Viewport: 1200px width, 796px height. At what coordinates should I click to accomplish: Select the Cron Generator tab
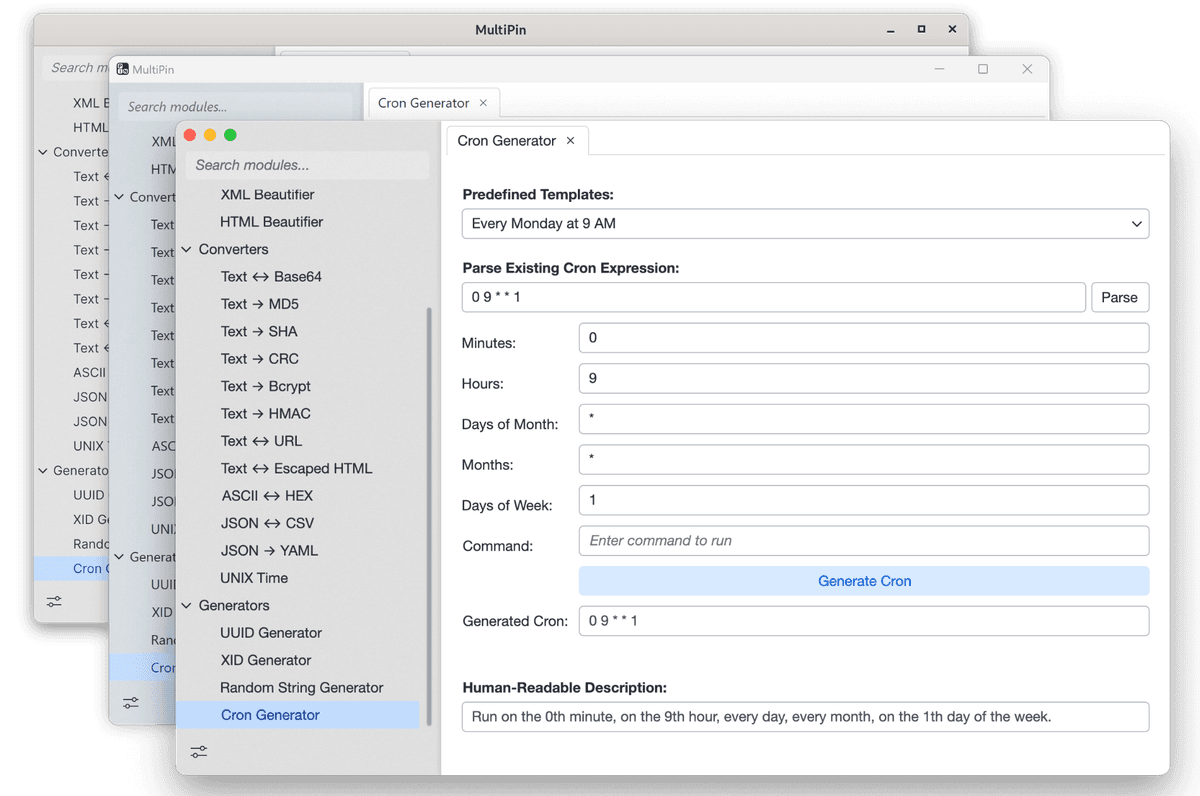(x=506, y=141)
